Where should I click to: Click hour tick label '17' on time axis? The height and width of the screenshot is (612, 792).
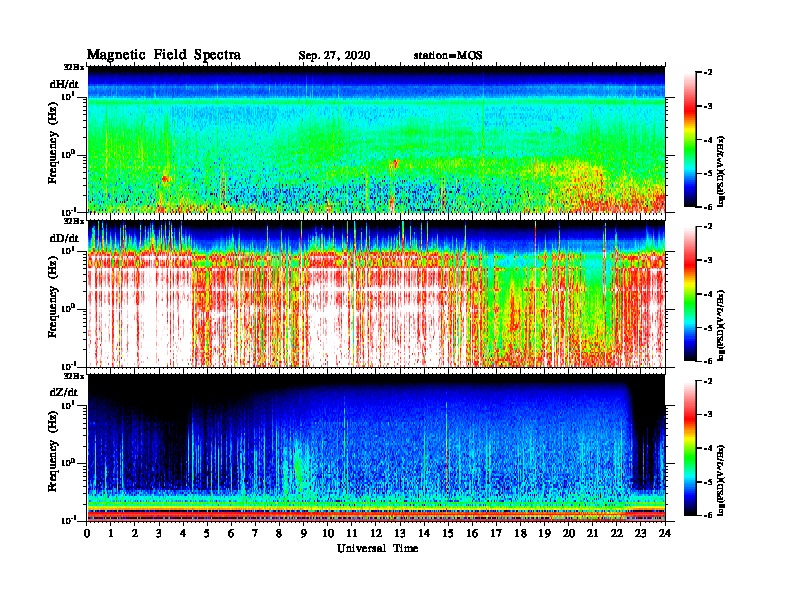click(497, 533)
